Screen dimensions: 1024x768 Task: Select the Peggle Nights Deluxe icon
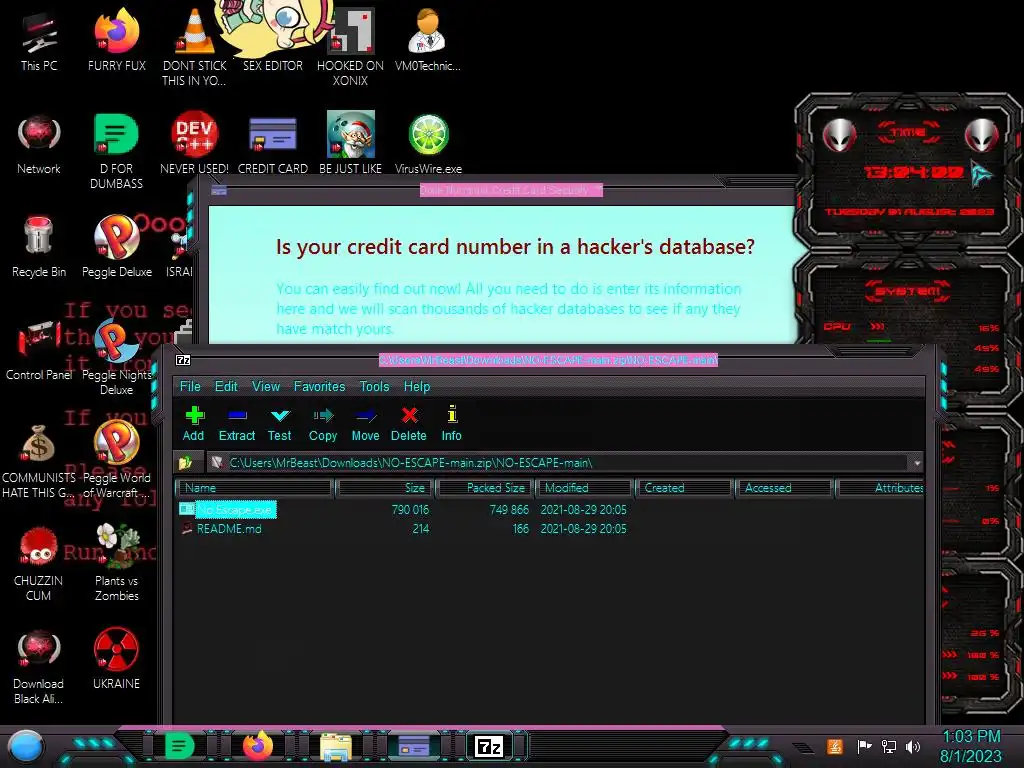116,358
